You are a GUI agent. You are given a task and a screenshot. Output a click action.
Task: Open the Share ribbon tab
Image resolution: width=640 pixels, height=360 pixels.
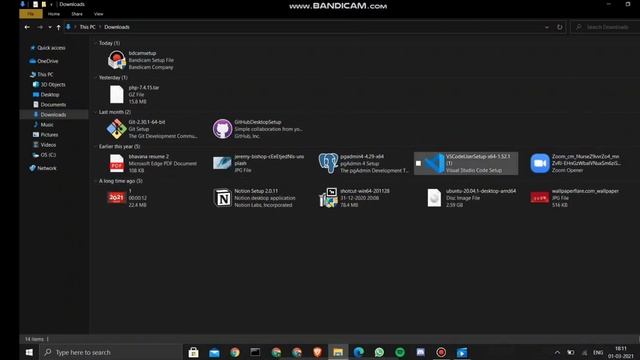tap(77, 14)
